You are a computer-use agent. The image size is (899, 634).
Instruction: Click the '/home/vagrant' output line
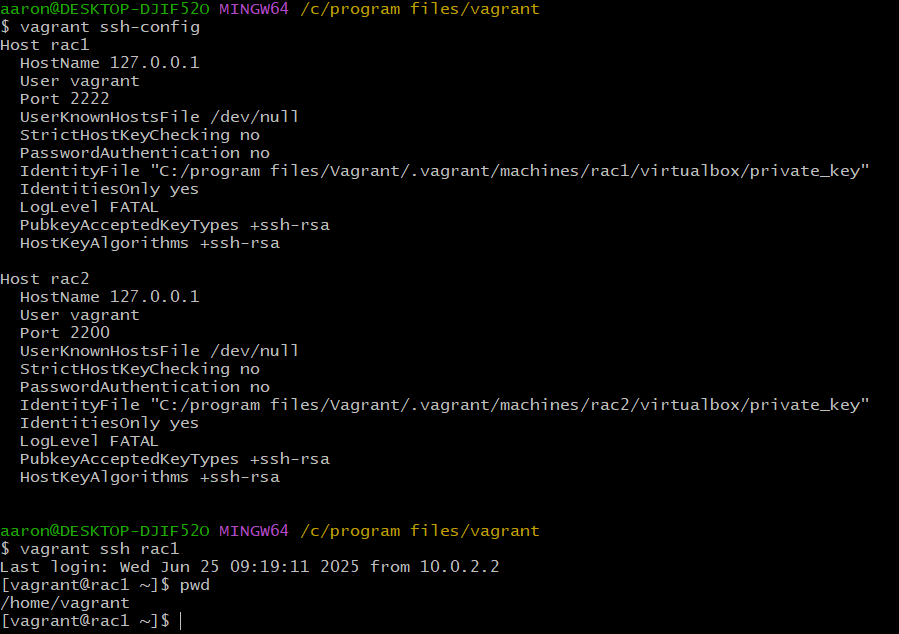tap(65, 603)
